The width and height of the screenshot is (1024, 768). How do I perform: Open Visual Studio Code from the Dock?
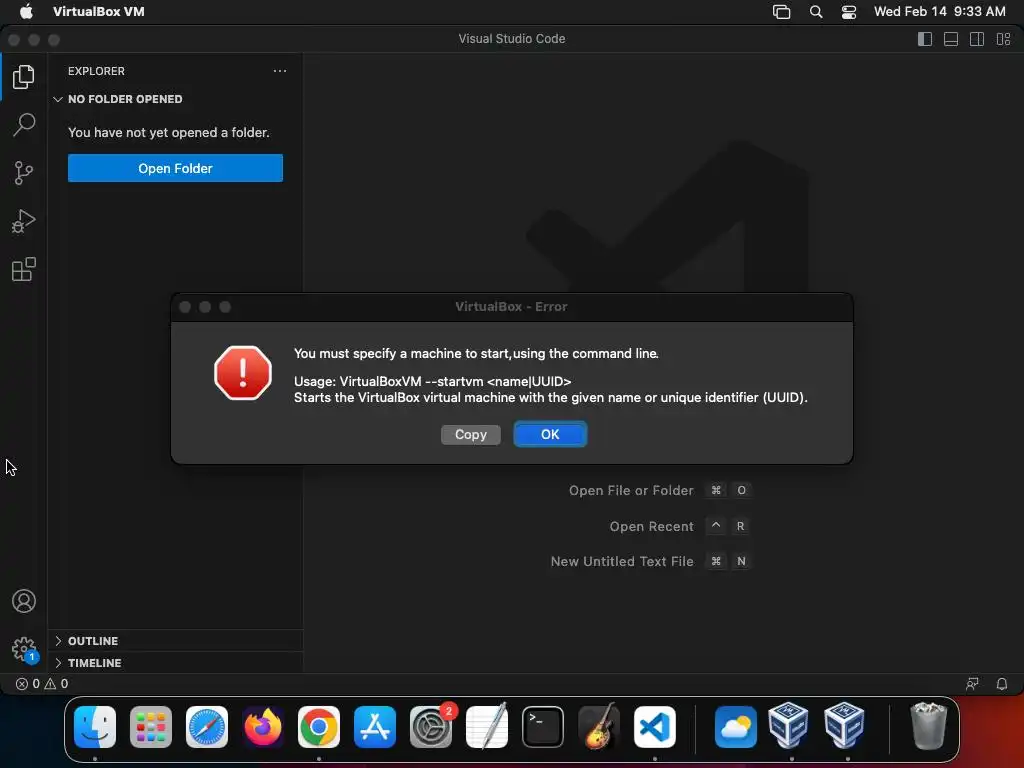(655, 726)
